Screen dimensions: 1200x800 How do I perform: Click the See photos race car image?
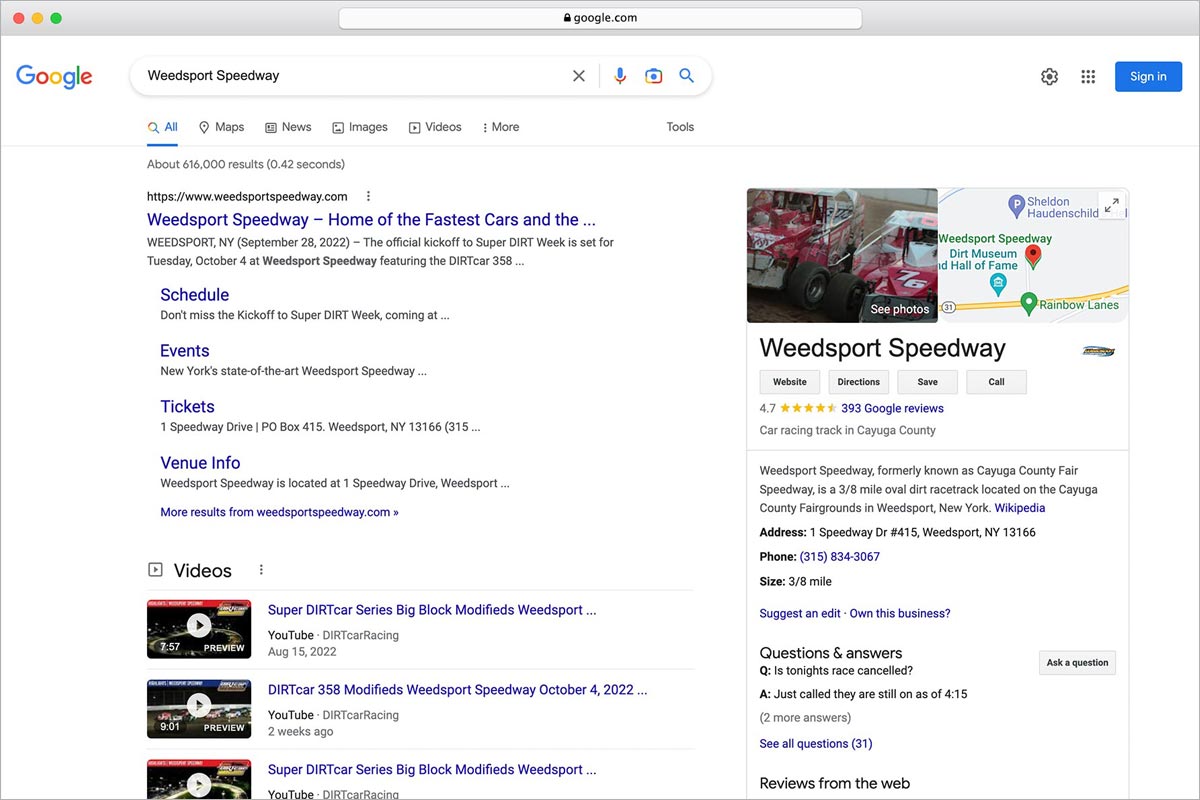pyautogui.click(x=842, y=255)
